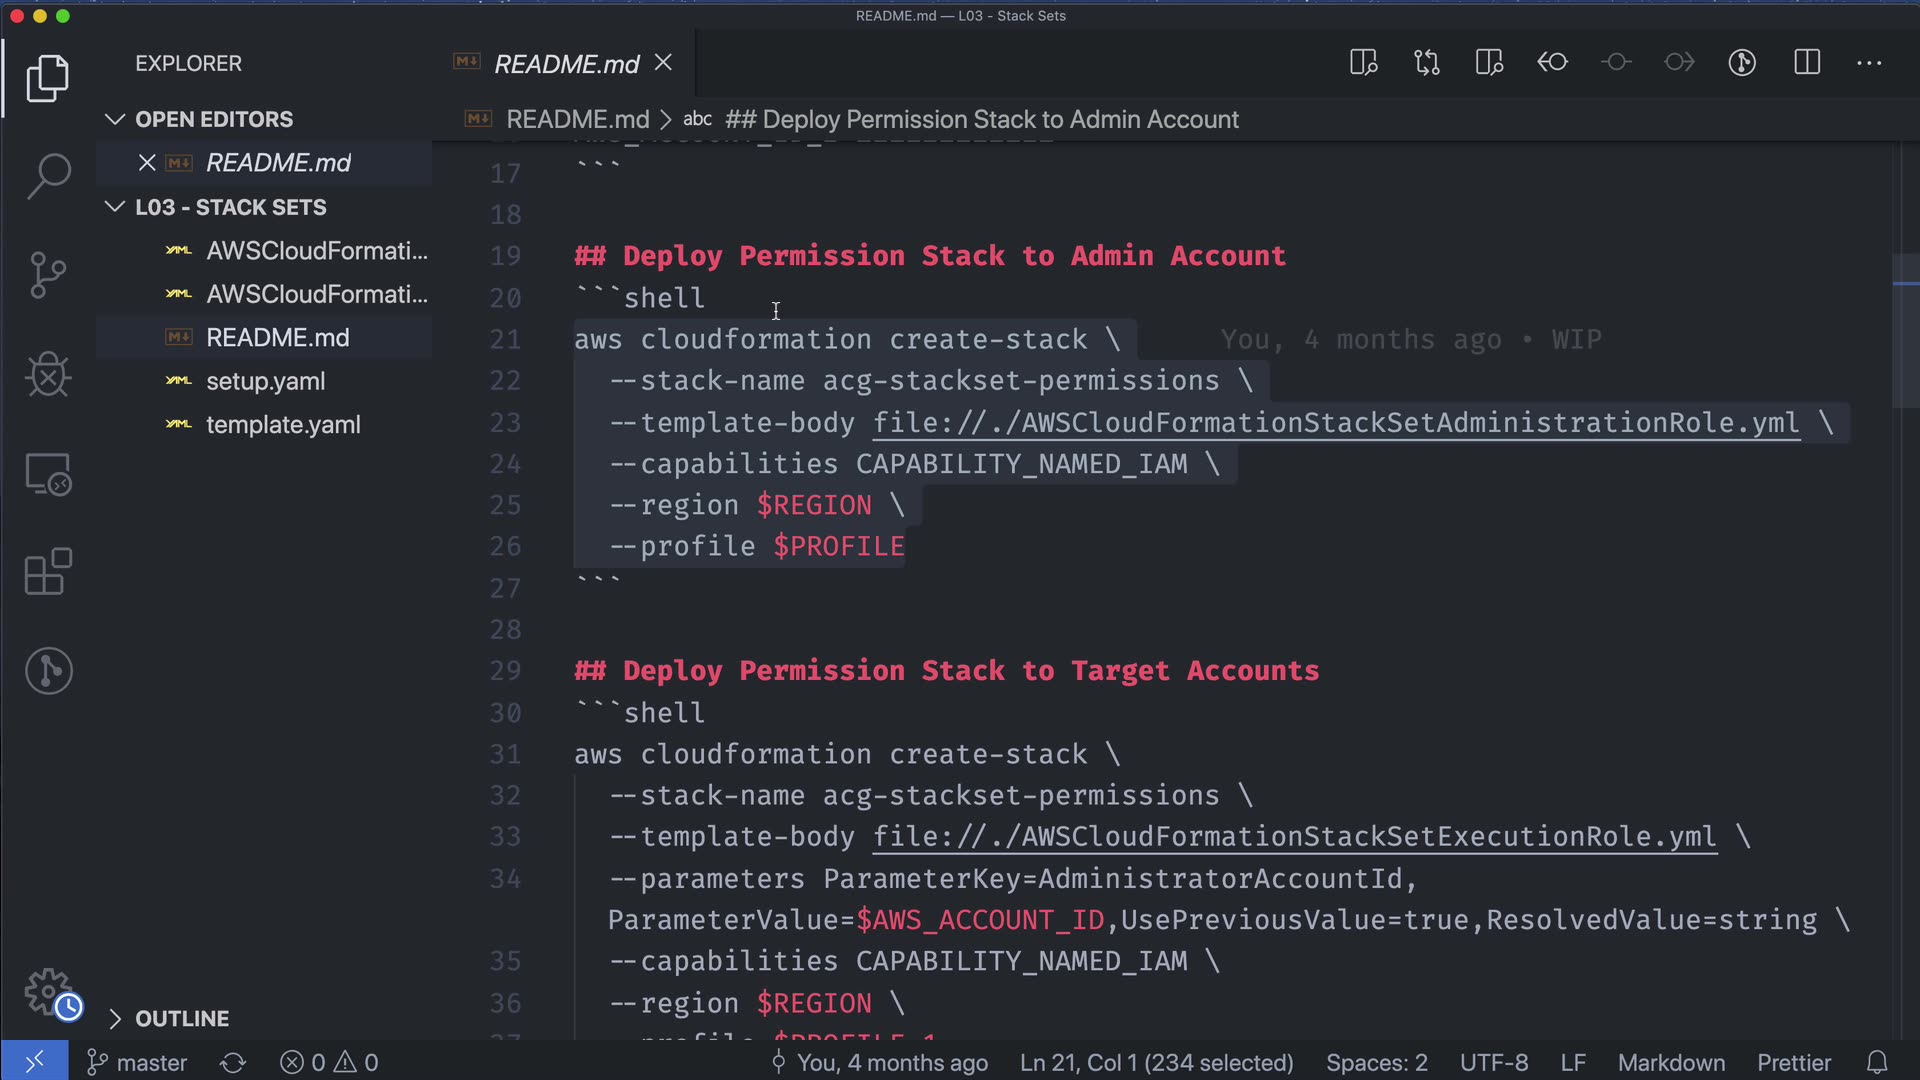The height and width of the screenshot is (1080, 1920).
Task: Click the editor minimap scrollbar
Action: click(1906, 330)
